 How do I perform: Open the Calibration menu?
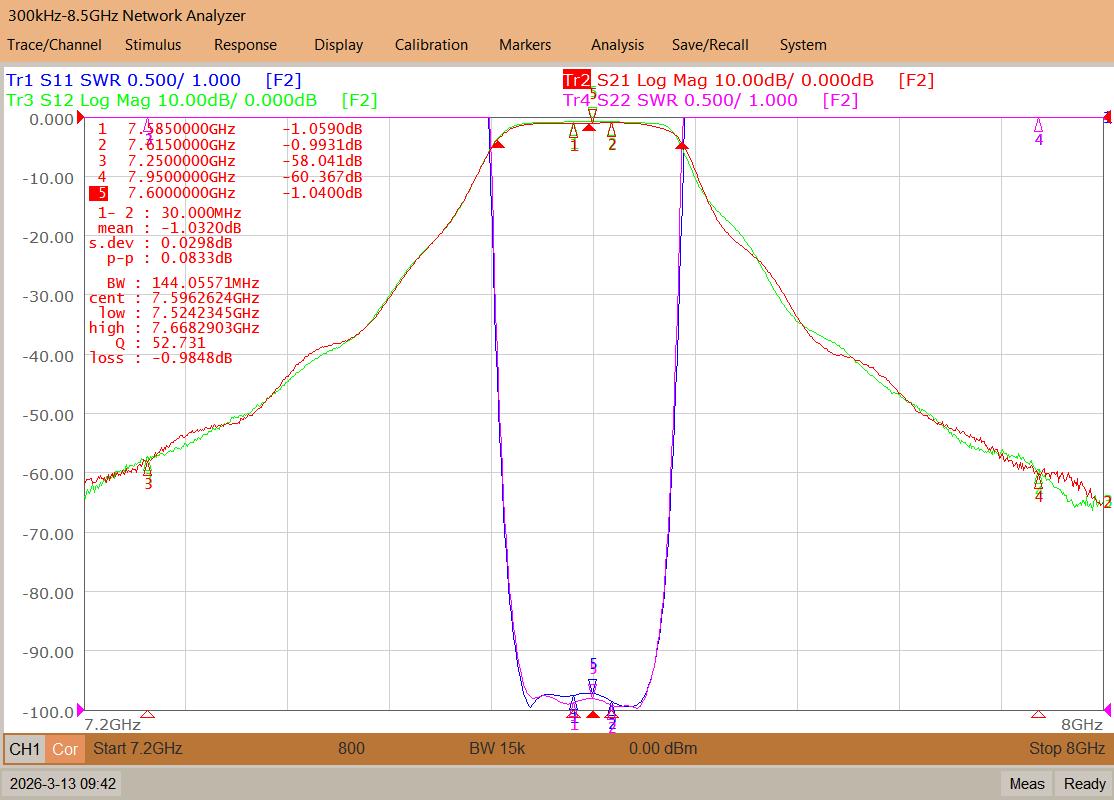pyautogui.click(x=431, y=45)
